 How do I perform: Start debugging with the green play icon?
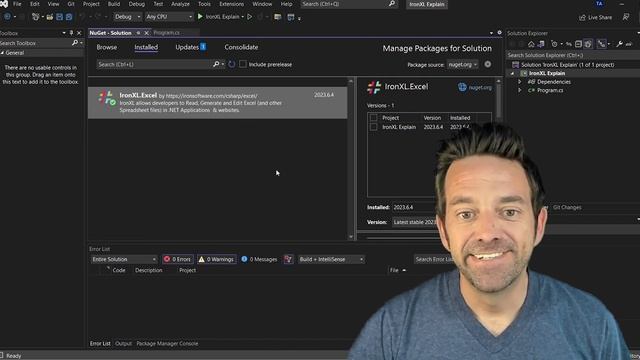(x=200, y=17)
